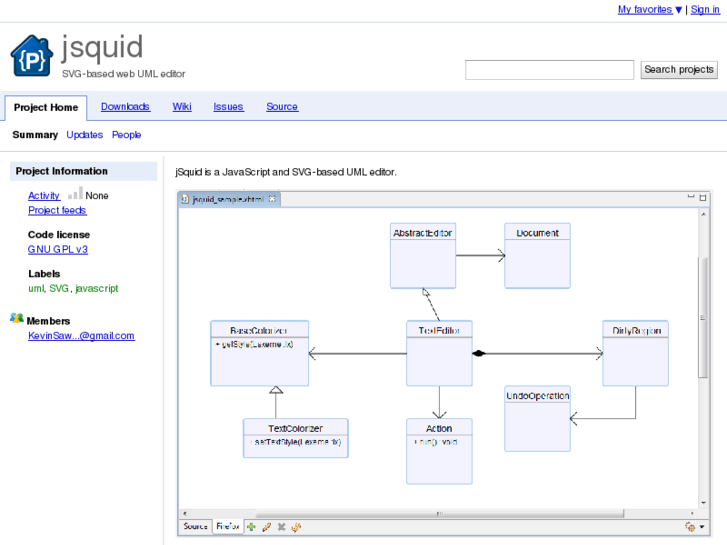Click the Members people icon
This screenshot has width=727, height=545.
coord(17,318)
